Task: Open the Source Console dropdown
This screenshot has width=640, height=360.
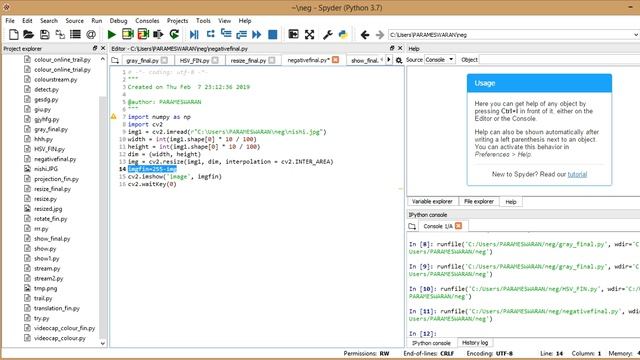Action: coord(440,60)
